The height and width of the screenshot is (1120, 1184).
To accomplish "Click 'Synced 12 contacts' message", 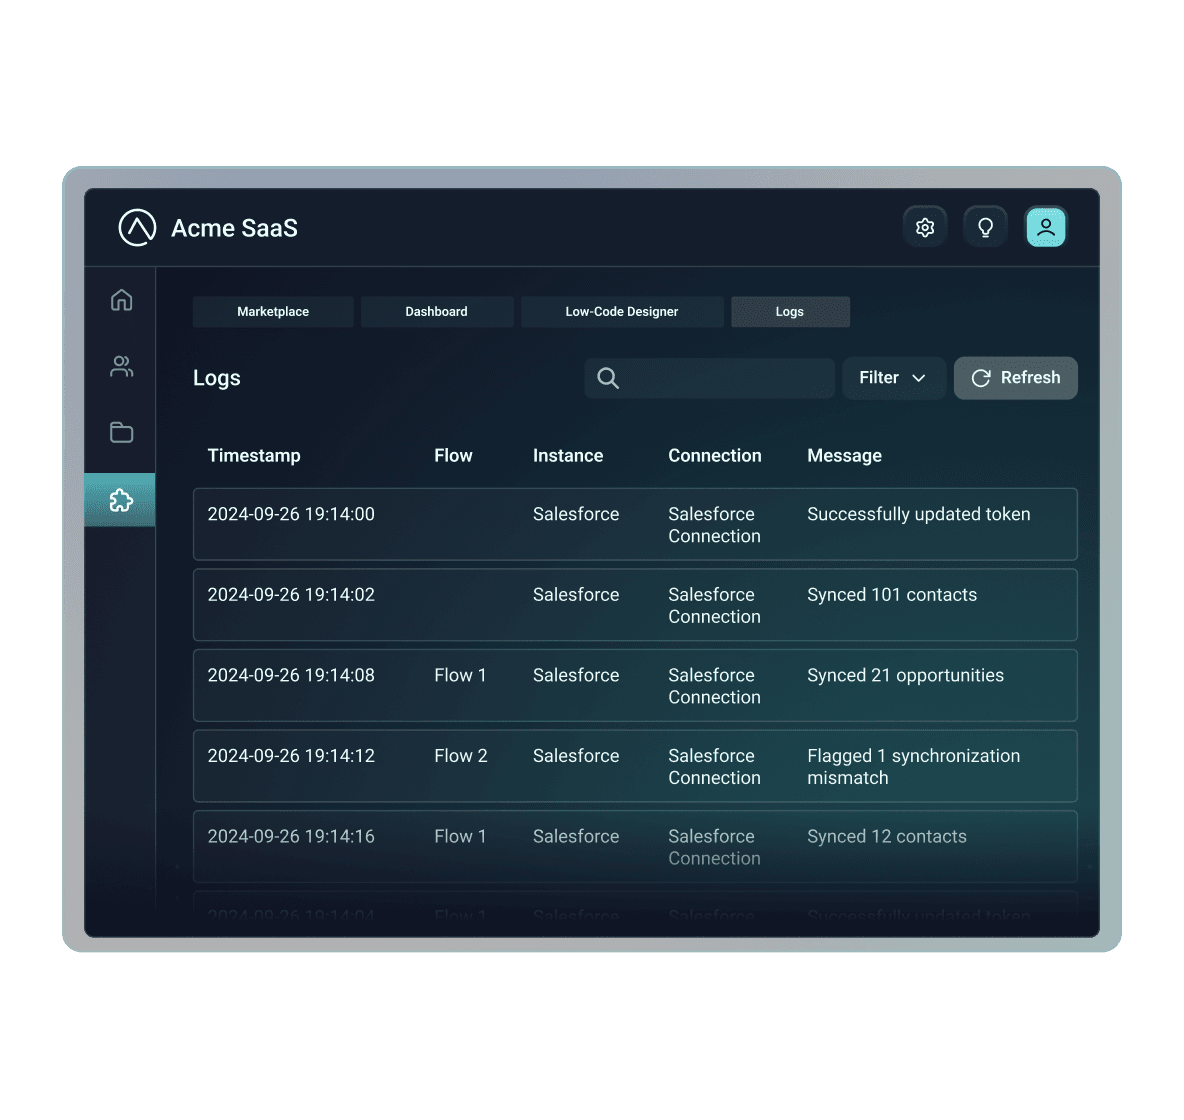I will click(886, 837).
